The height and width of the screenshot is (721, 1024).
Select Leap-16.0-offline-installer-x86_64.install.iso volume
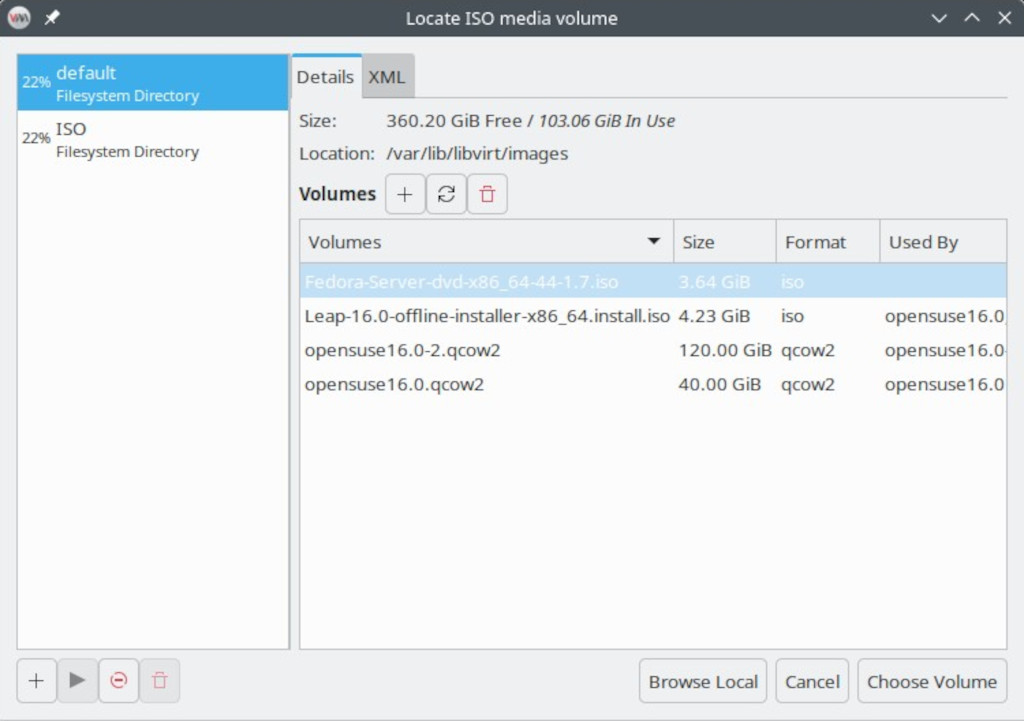tap(653, 316)
